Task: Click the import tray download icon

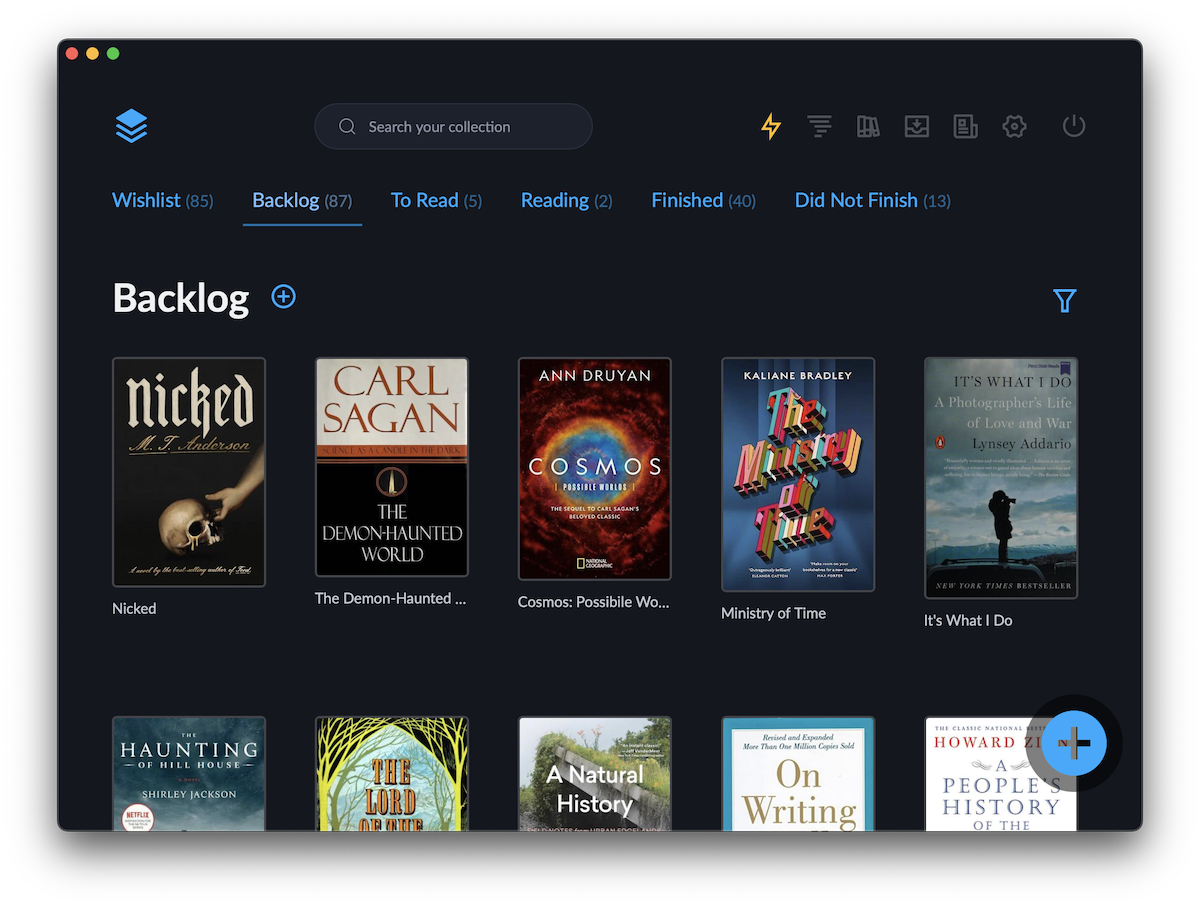Action: pos(917,126)
